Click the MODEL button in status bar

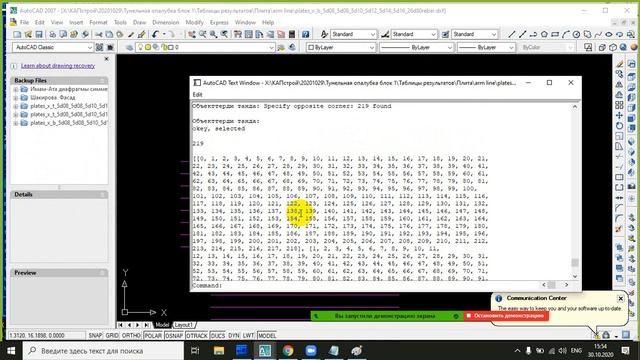click(x=267, y=336)
